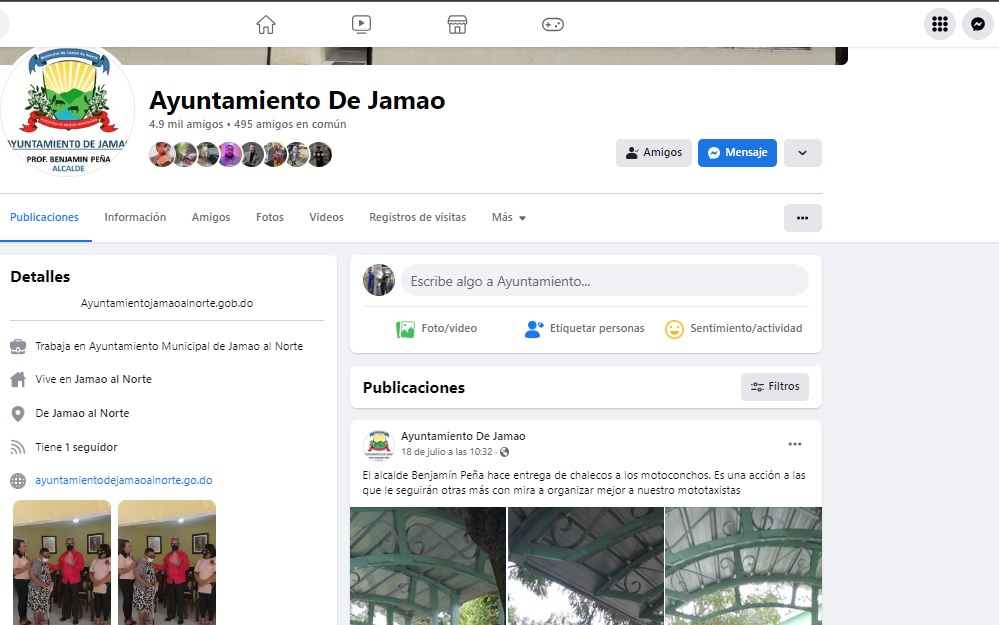Image resolution: width=999 pixels, height=625 pixels.
Task: Open profile options three-dot button
Action: point(803,218)
